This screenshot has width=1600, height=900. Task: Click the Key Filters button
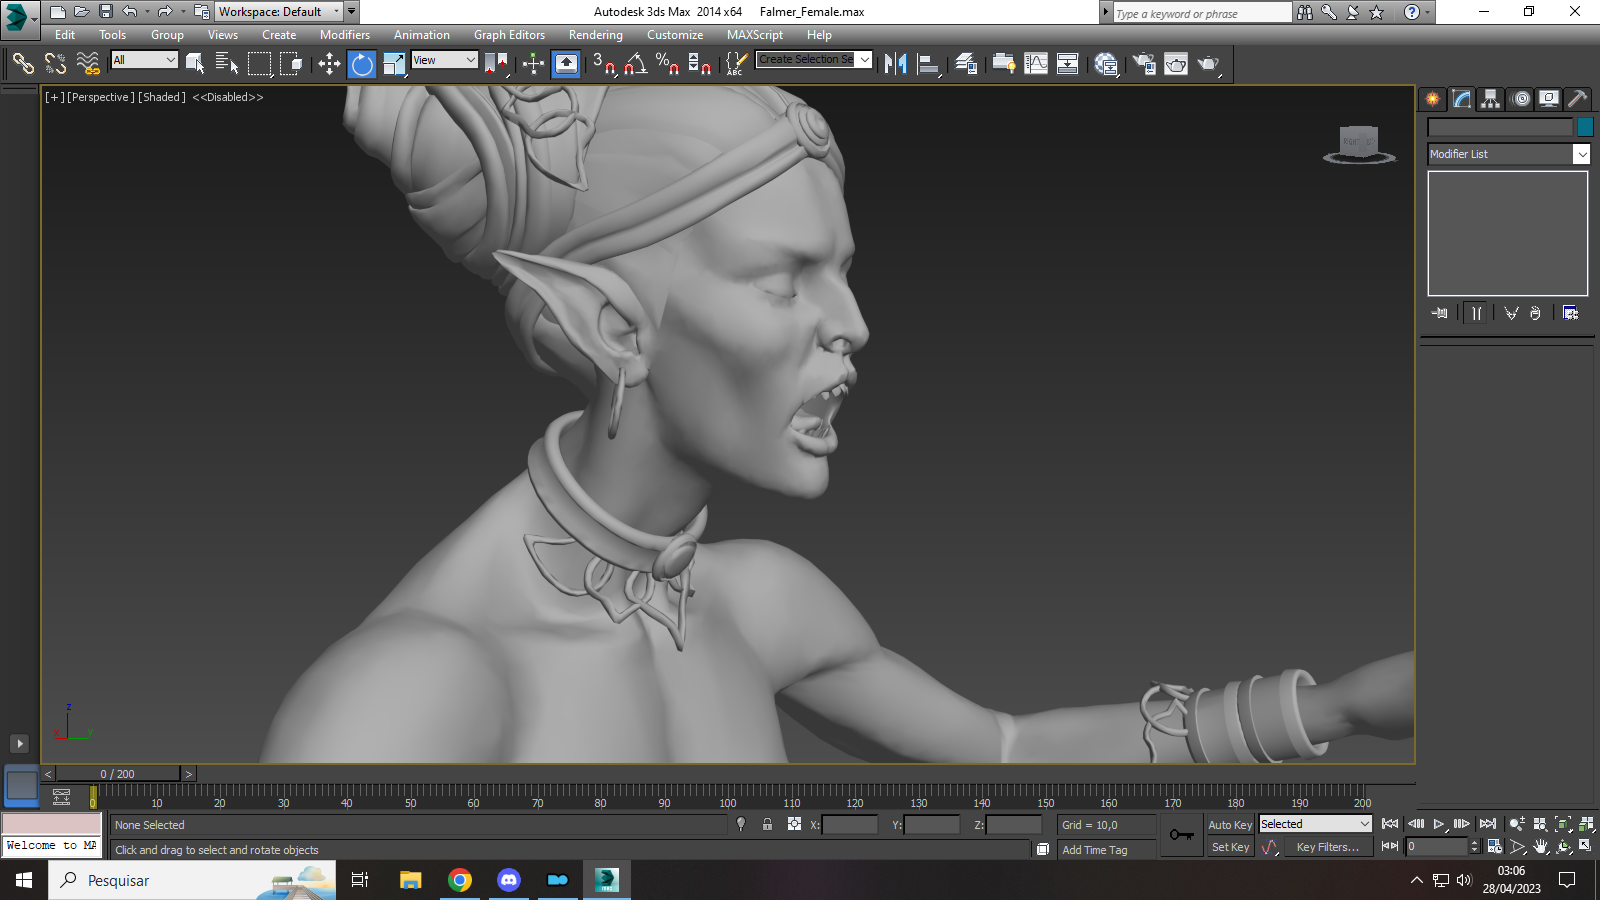click(x=1328, y=847)
